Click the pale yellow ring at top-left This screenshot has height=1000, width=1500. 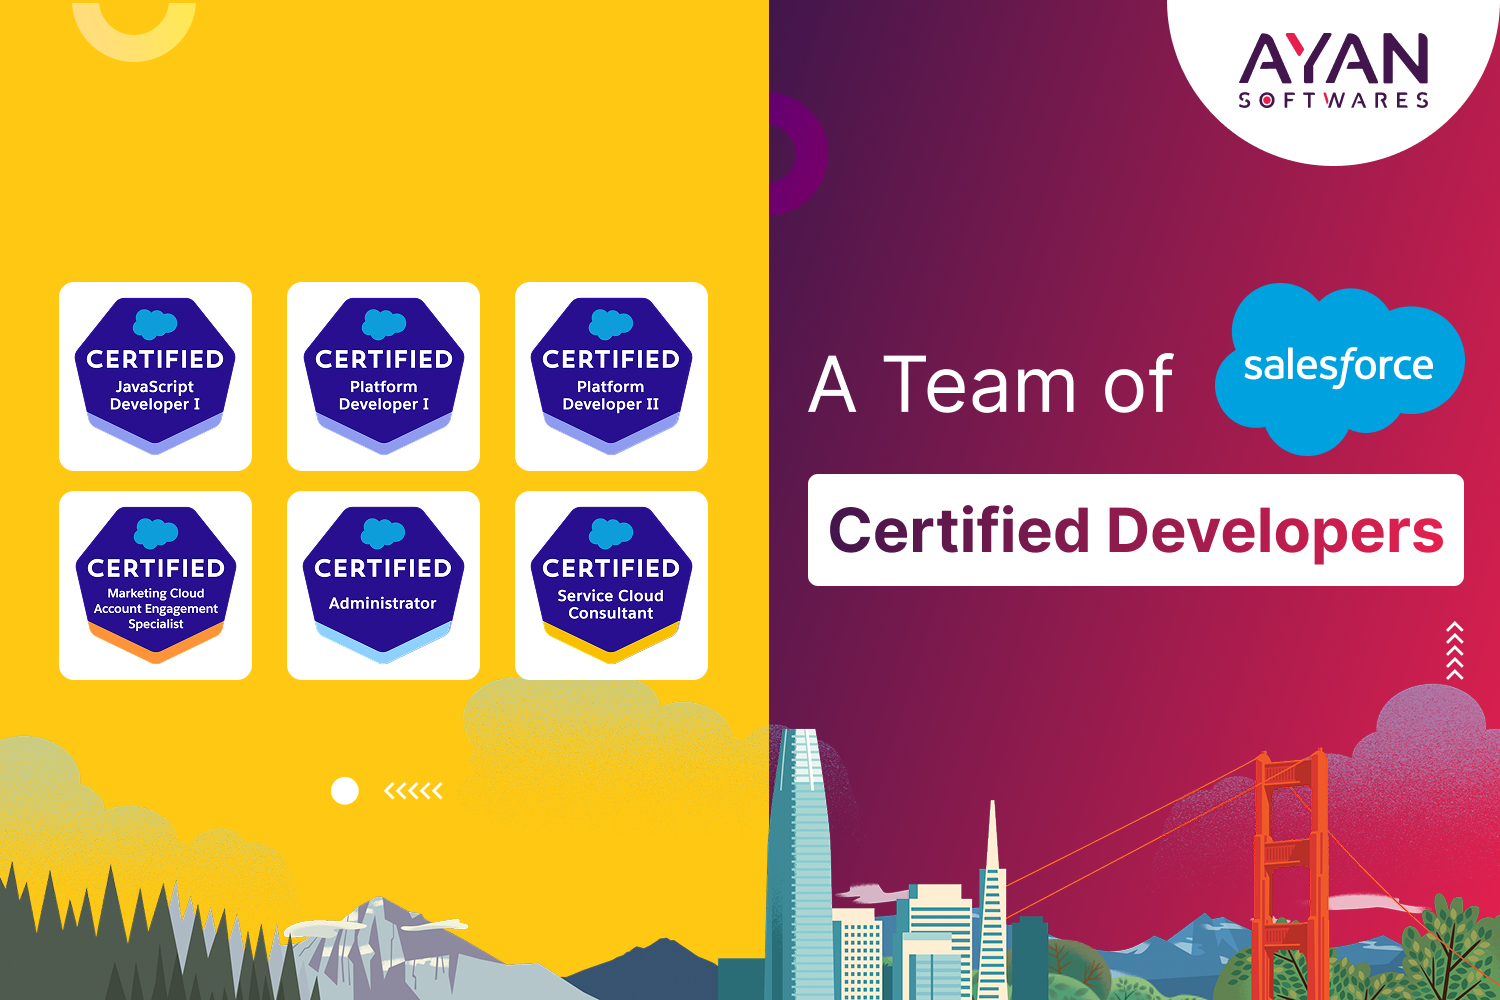pyautogui.click(x=134, y=35)
